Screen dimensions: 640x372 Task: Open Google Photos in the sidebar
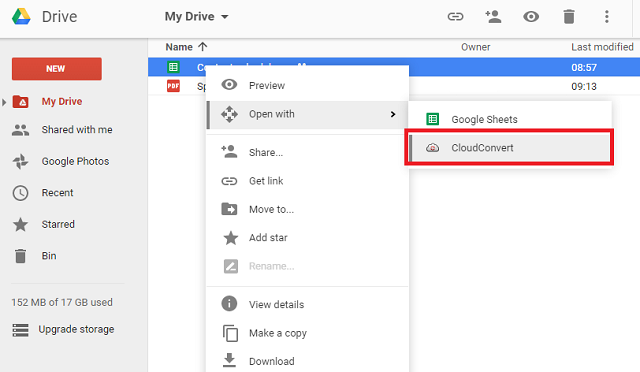(75, 161)
